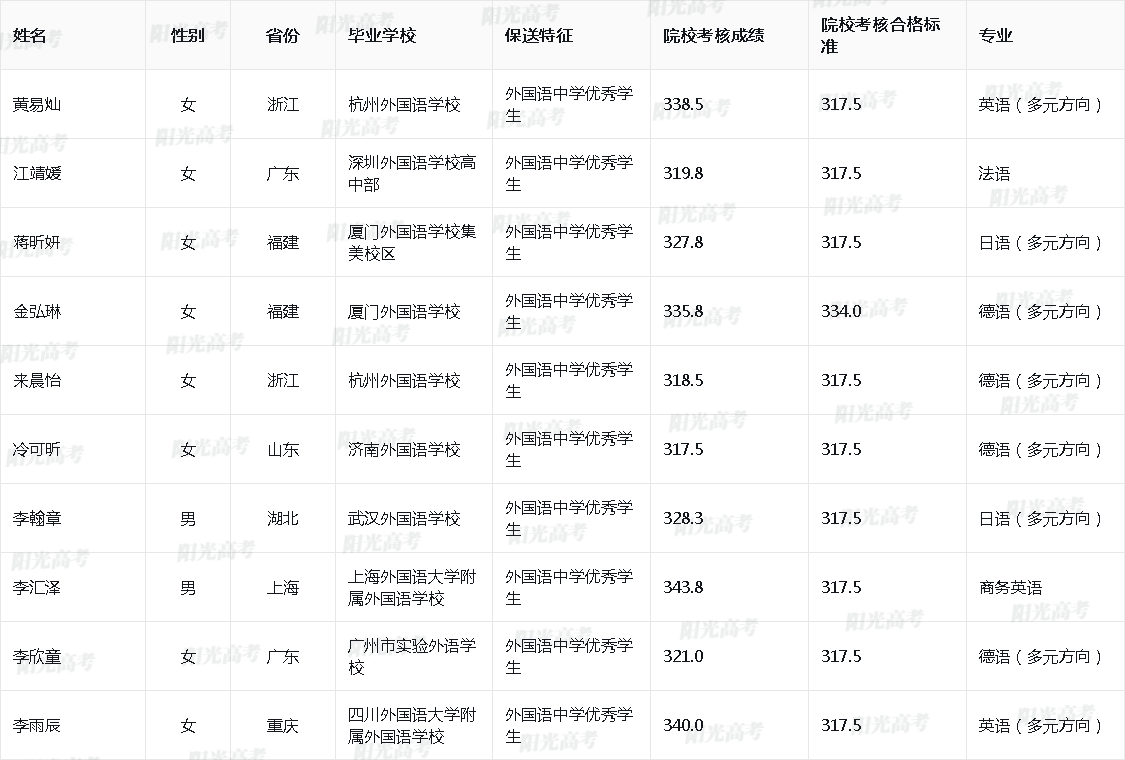This screenshot has height=760, width=1125.
Task: Click province 山东 in 冷可昕's row
Action: 283,449
